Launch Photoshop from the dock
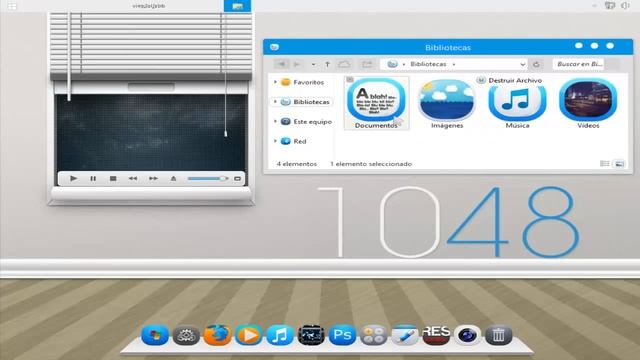Viewport: 640px width, 360px height. tap(342, 336)
